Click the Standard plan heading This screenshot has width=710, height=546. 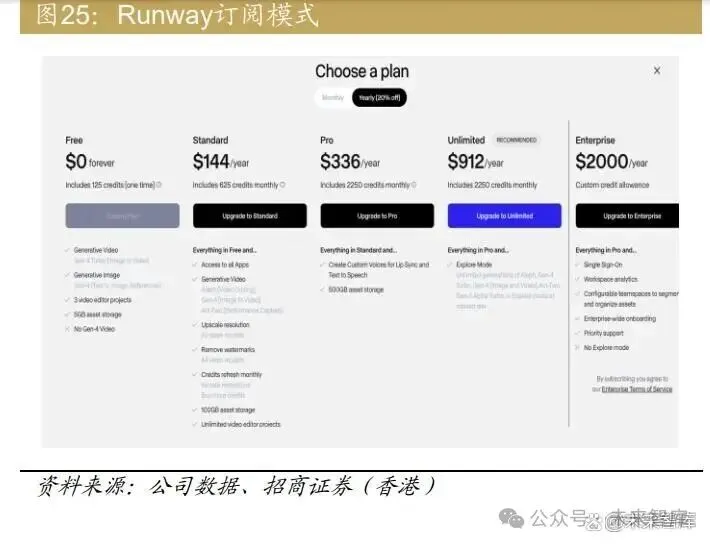point(210,140)
